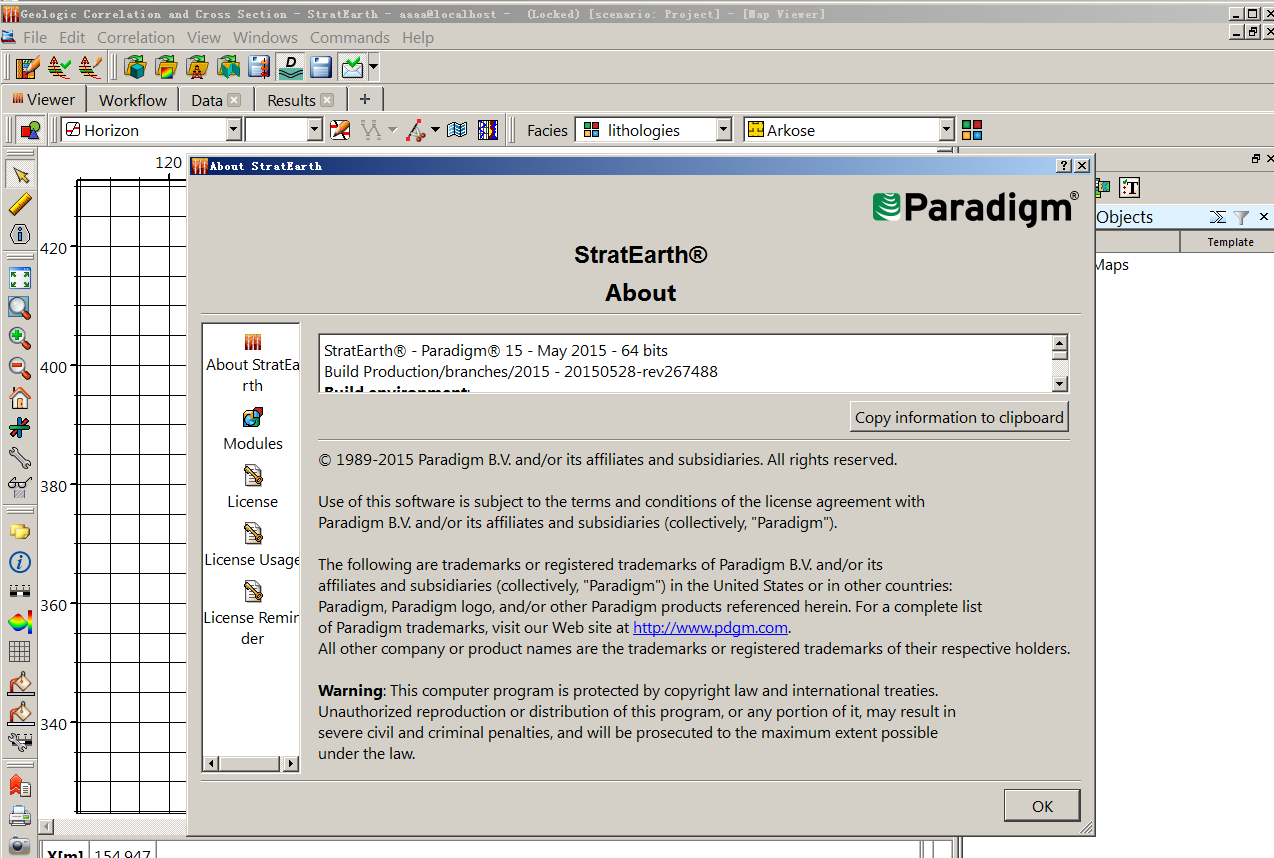Switch to the Workflow tab
Screen dimensions: 1274x858
[133, 100]
